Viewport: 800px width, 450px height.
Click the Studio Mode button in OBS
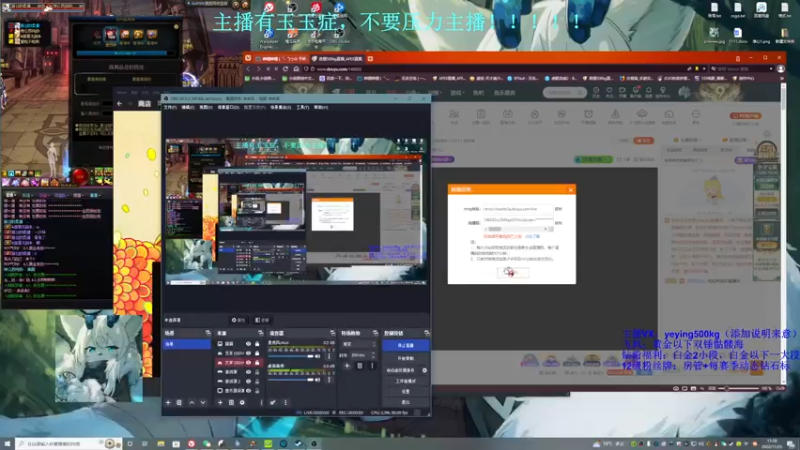coord(406,381)
